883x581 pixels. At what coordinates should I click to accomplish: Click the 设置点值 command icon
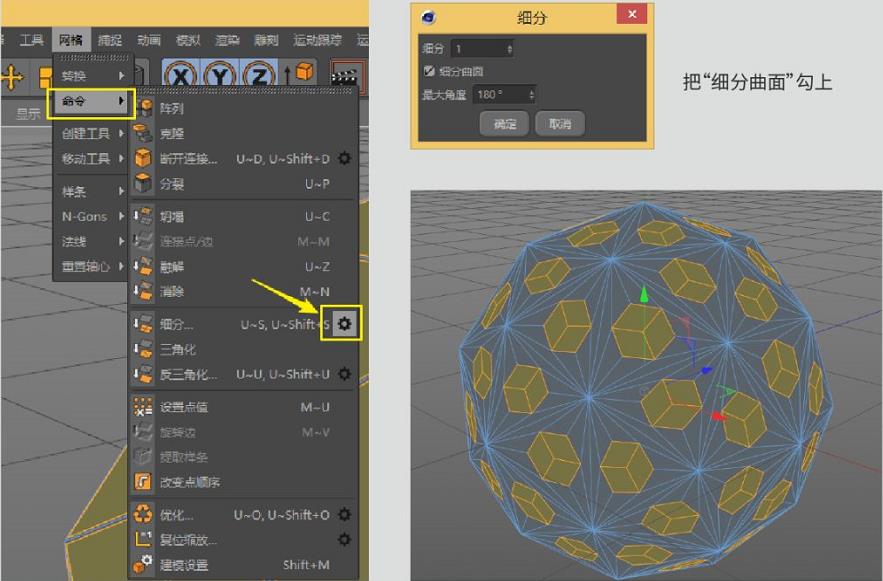143,407
